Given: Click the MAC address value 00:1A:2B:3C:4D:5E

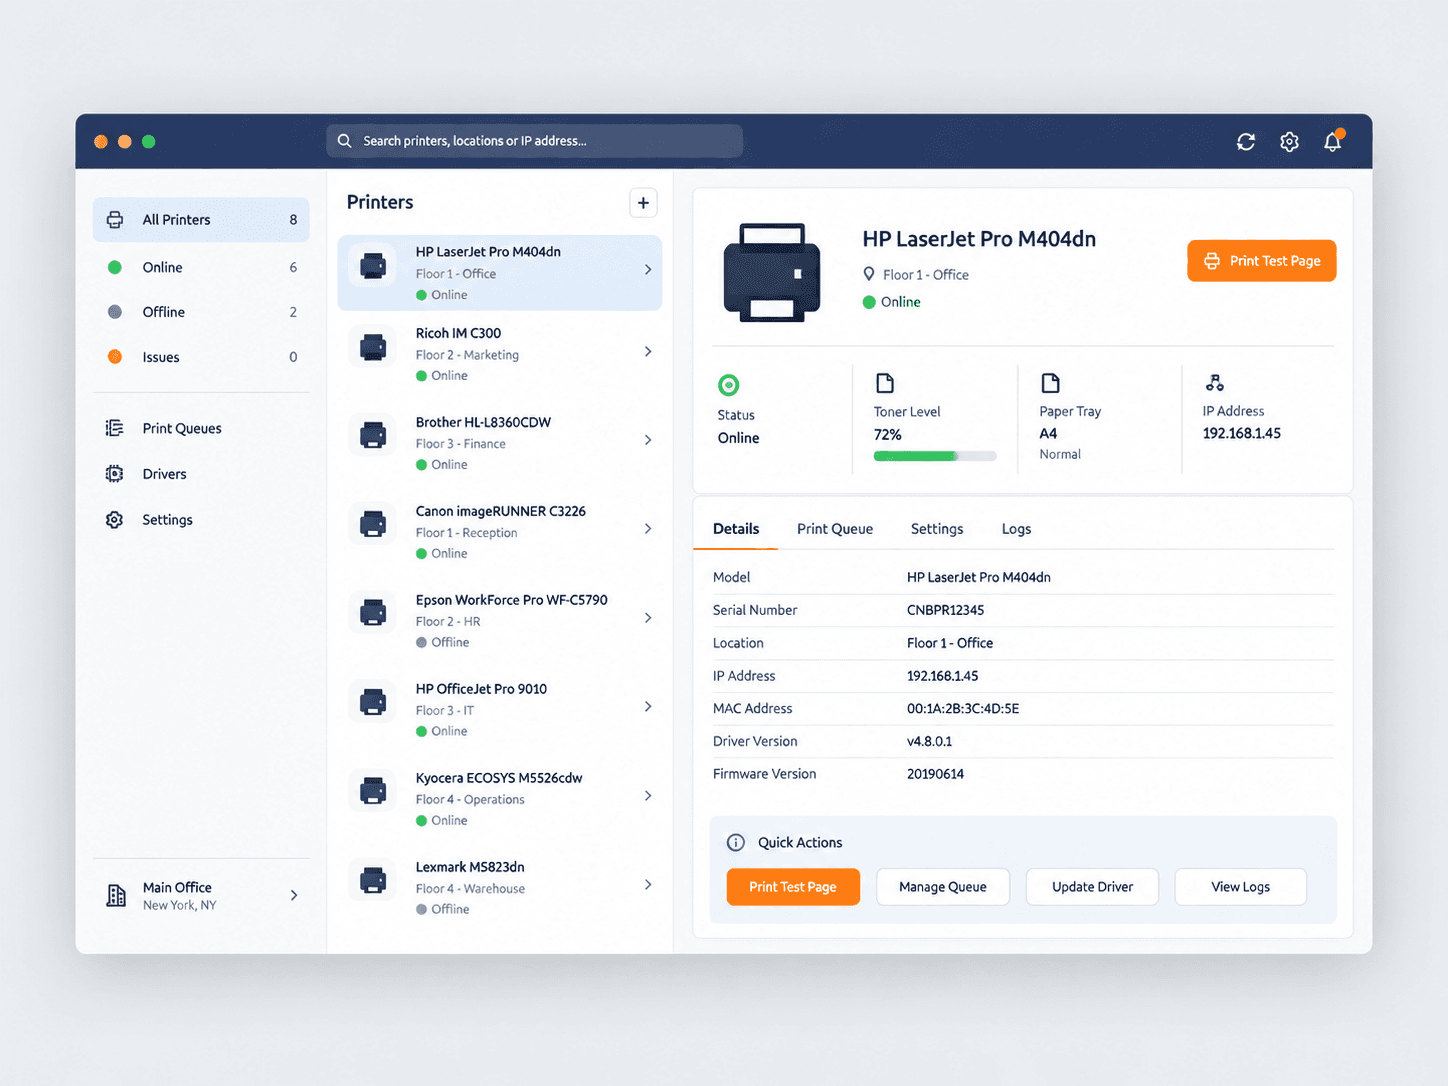Looking at the screenshot, I should coord(963,709).
